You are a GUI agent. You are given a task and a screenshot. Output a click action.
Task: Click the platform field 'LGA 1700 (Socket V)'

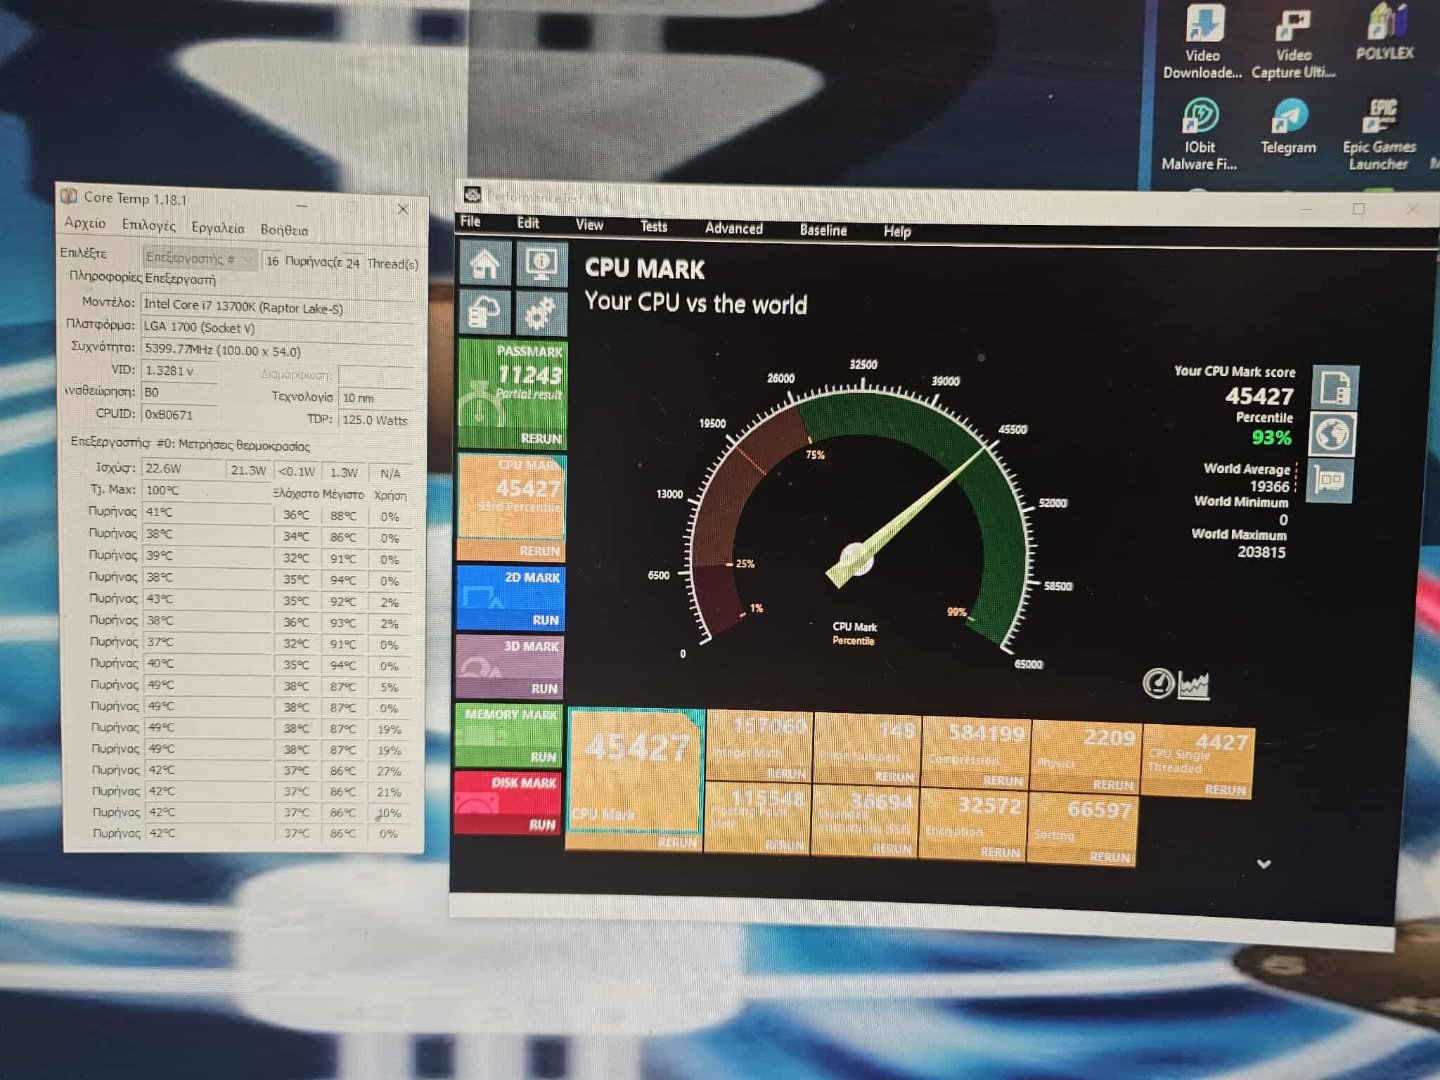(x=277, y=327)
